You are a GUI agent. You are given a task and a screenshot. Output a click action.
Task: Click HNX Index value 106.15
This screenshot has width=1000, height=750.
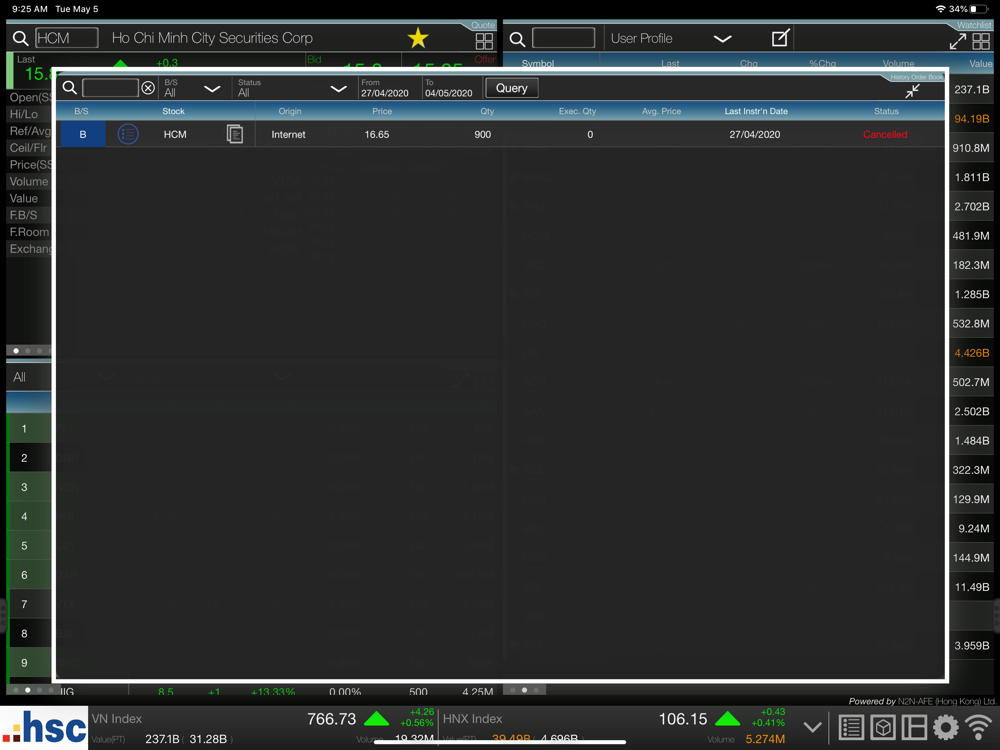point(682,719)
